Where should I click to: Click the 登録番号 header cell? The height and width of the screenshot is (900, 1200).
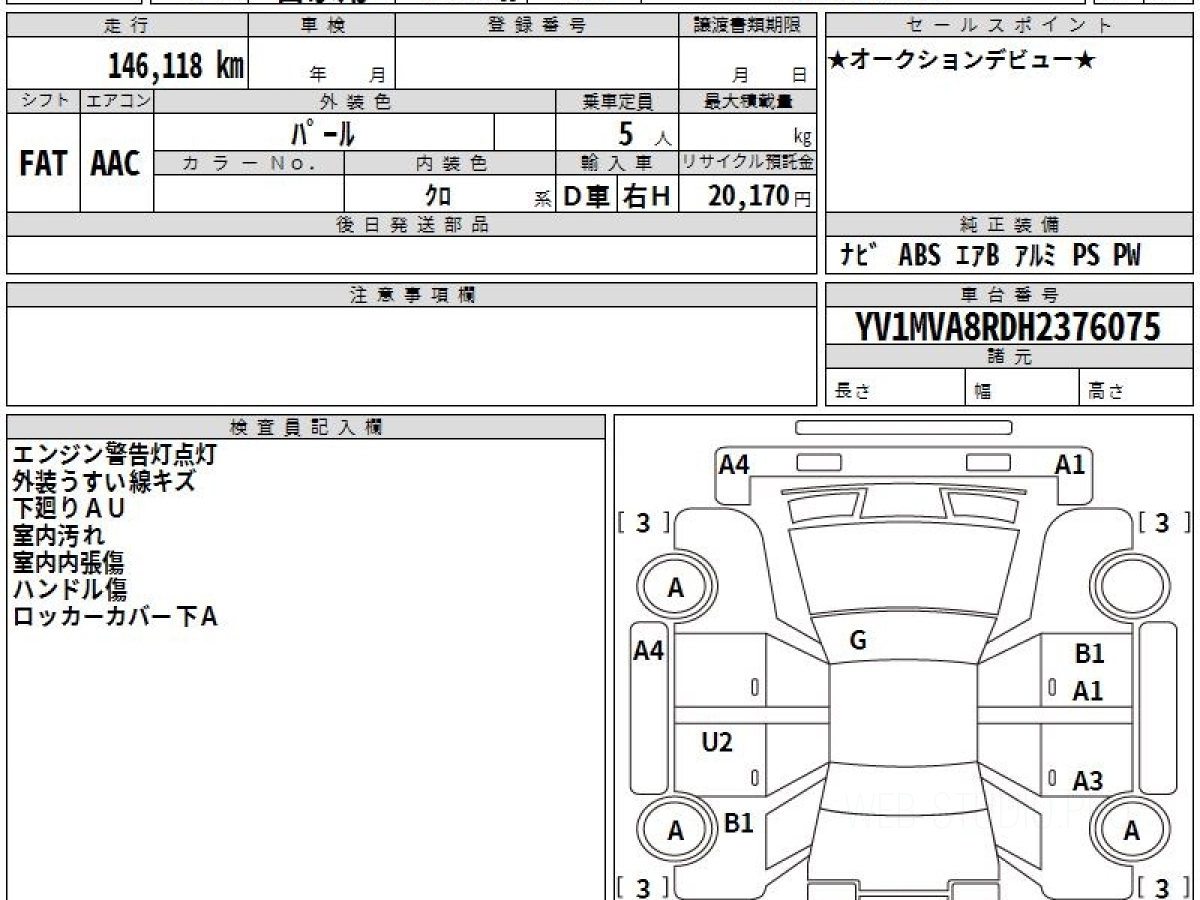pos(536,26)
